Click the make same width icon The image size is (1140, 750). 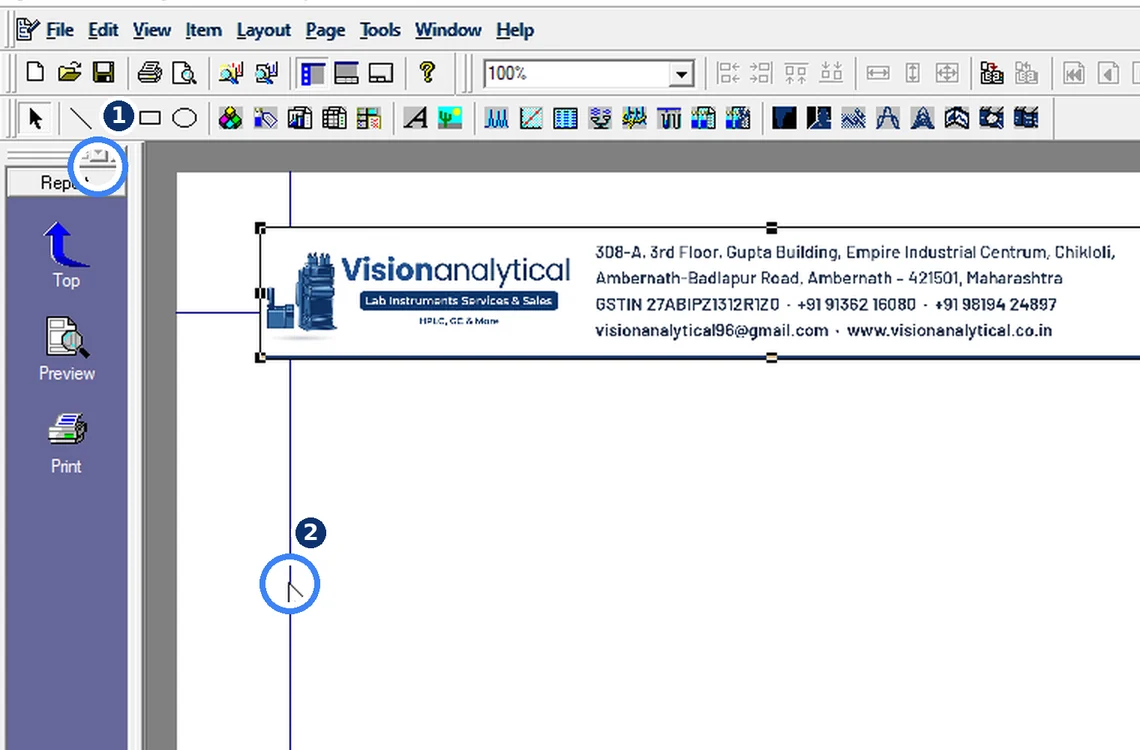878,73
